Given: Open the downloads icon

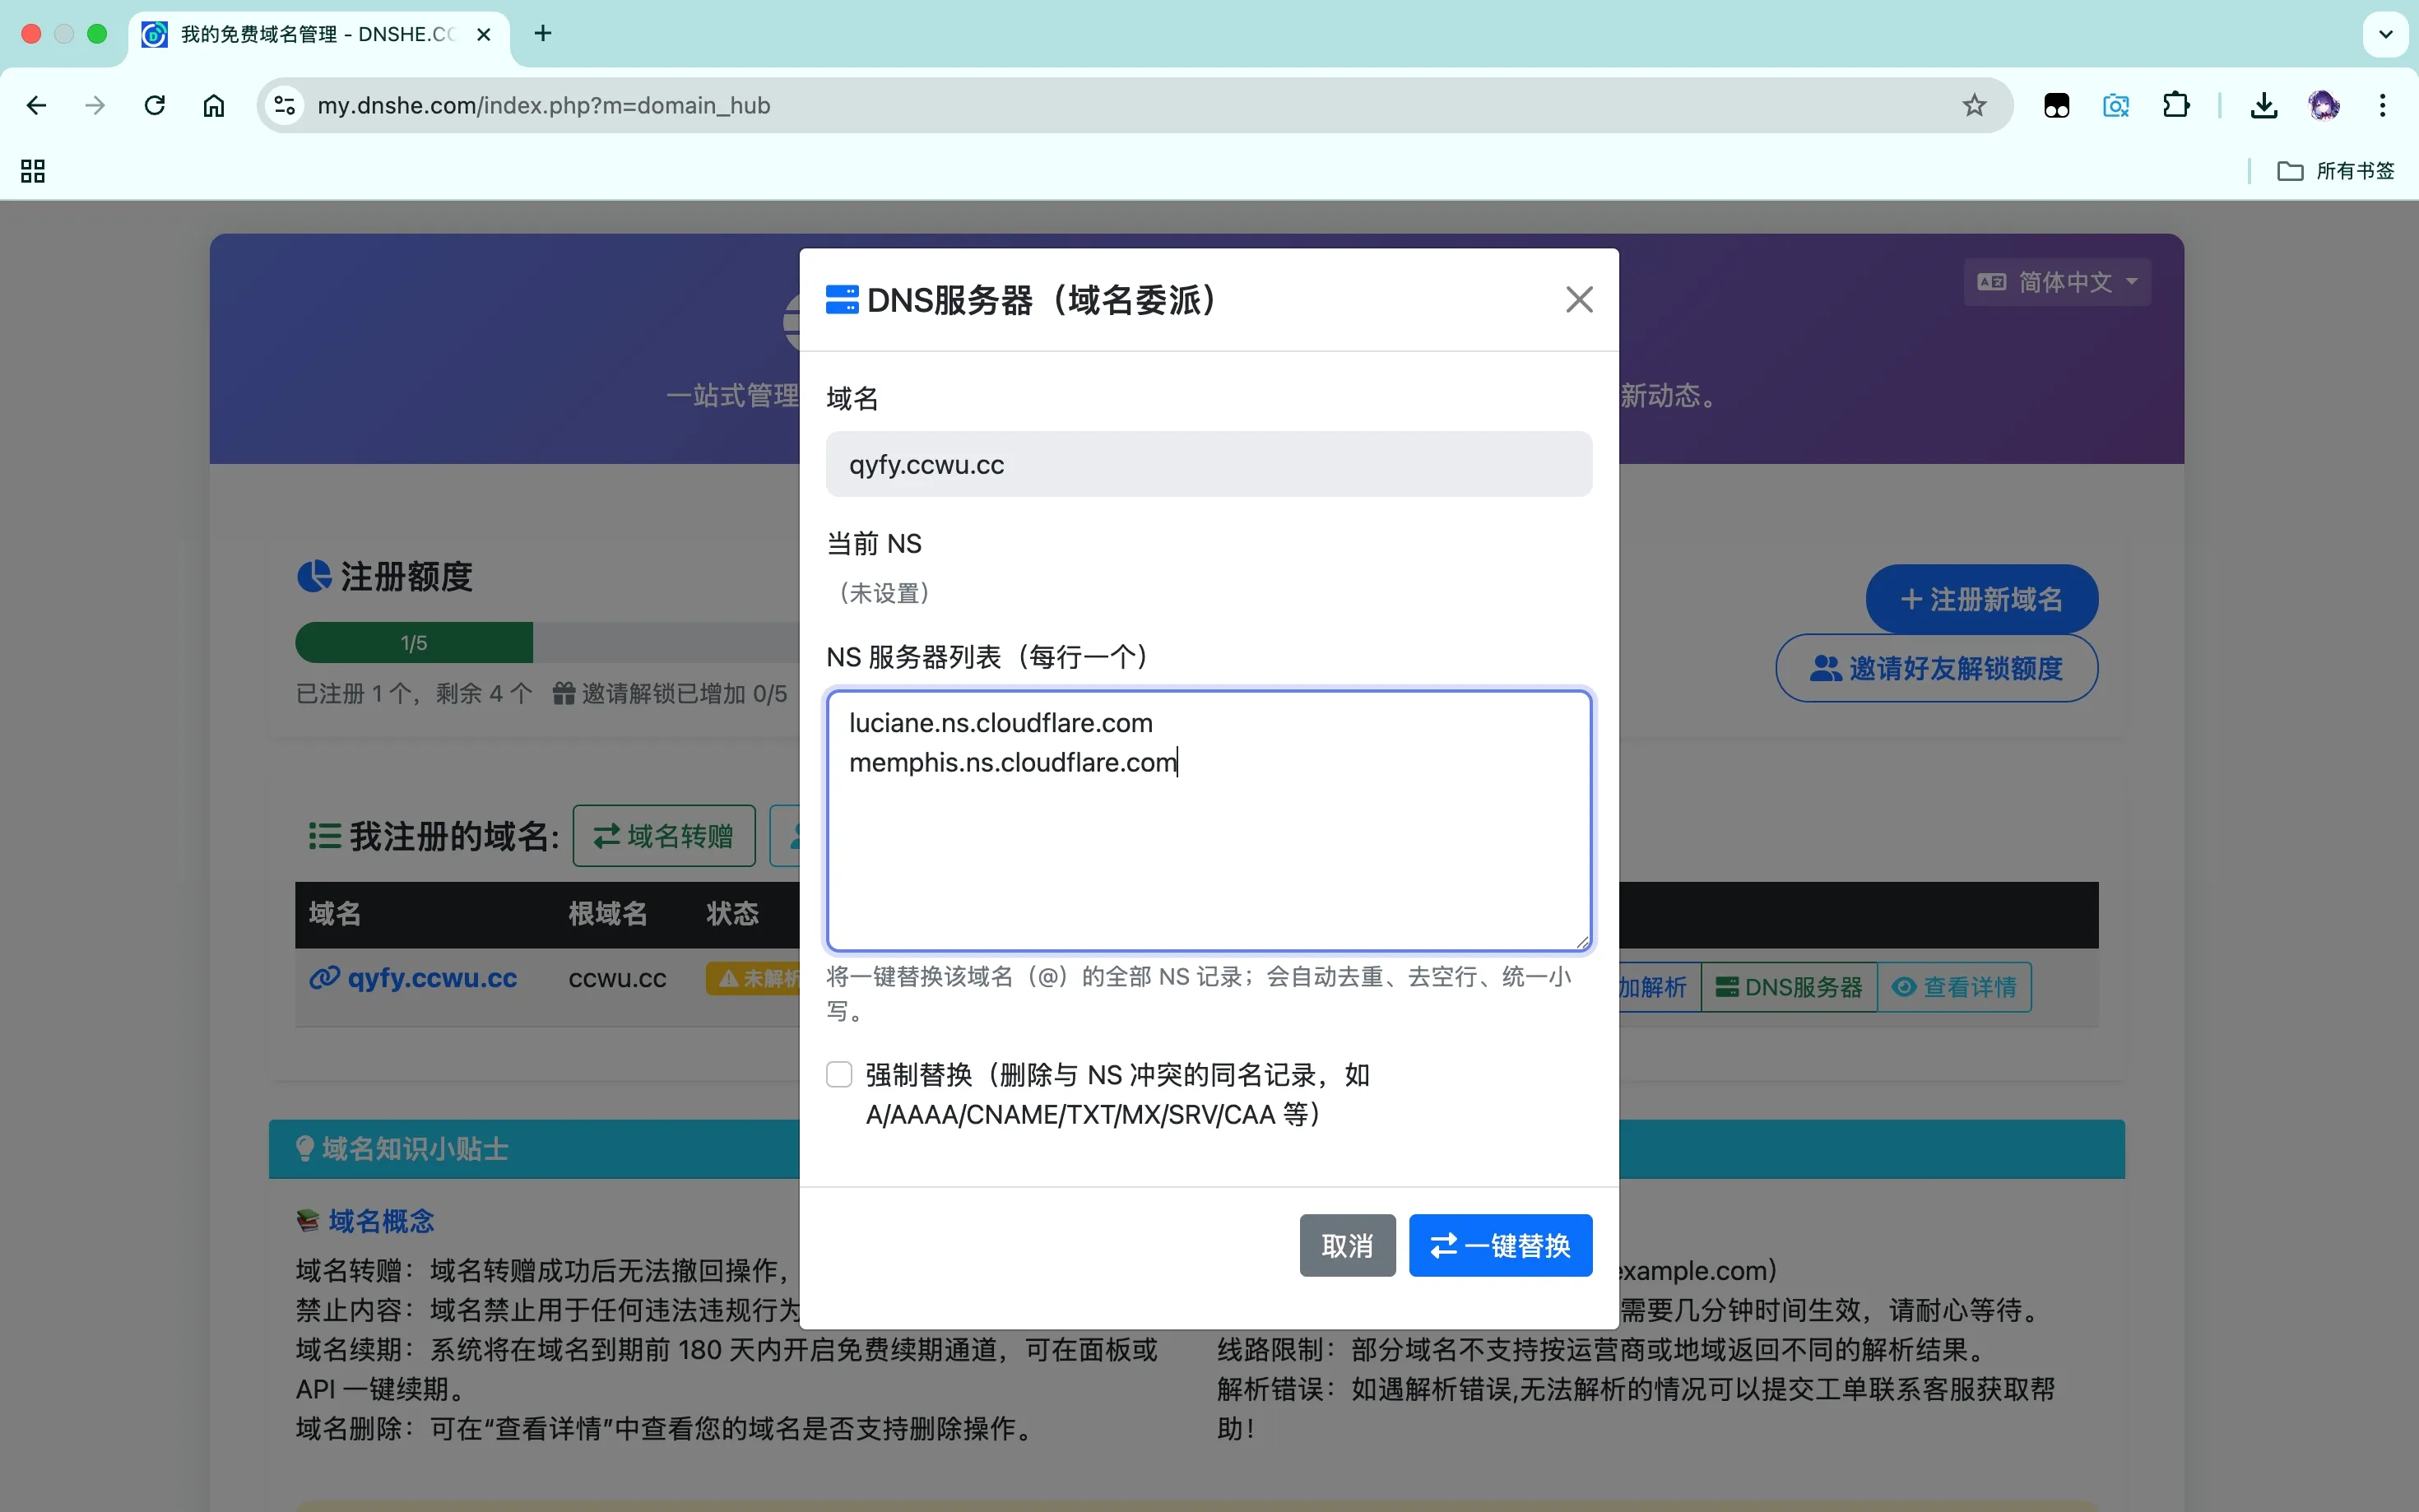Looking at the screenshot, I should (2263, 105).
